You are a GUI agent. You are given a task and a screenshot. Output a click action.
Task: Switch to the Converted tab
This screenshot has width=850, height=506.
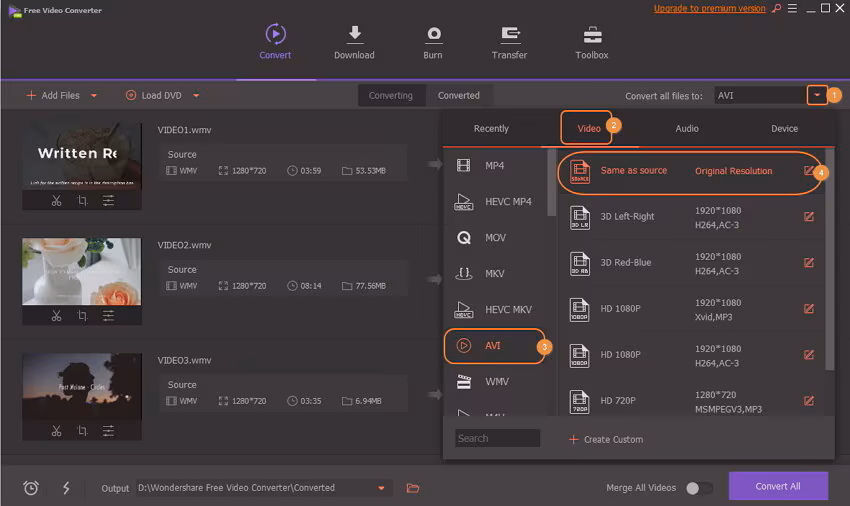coord(459,95)
